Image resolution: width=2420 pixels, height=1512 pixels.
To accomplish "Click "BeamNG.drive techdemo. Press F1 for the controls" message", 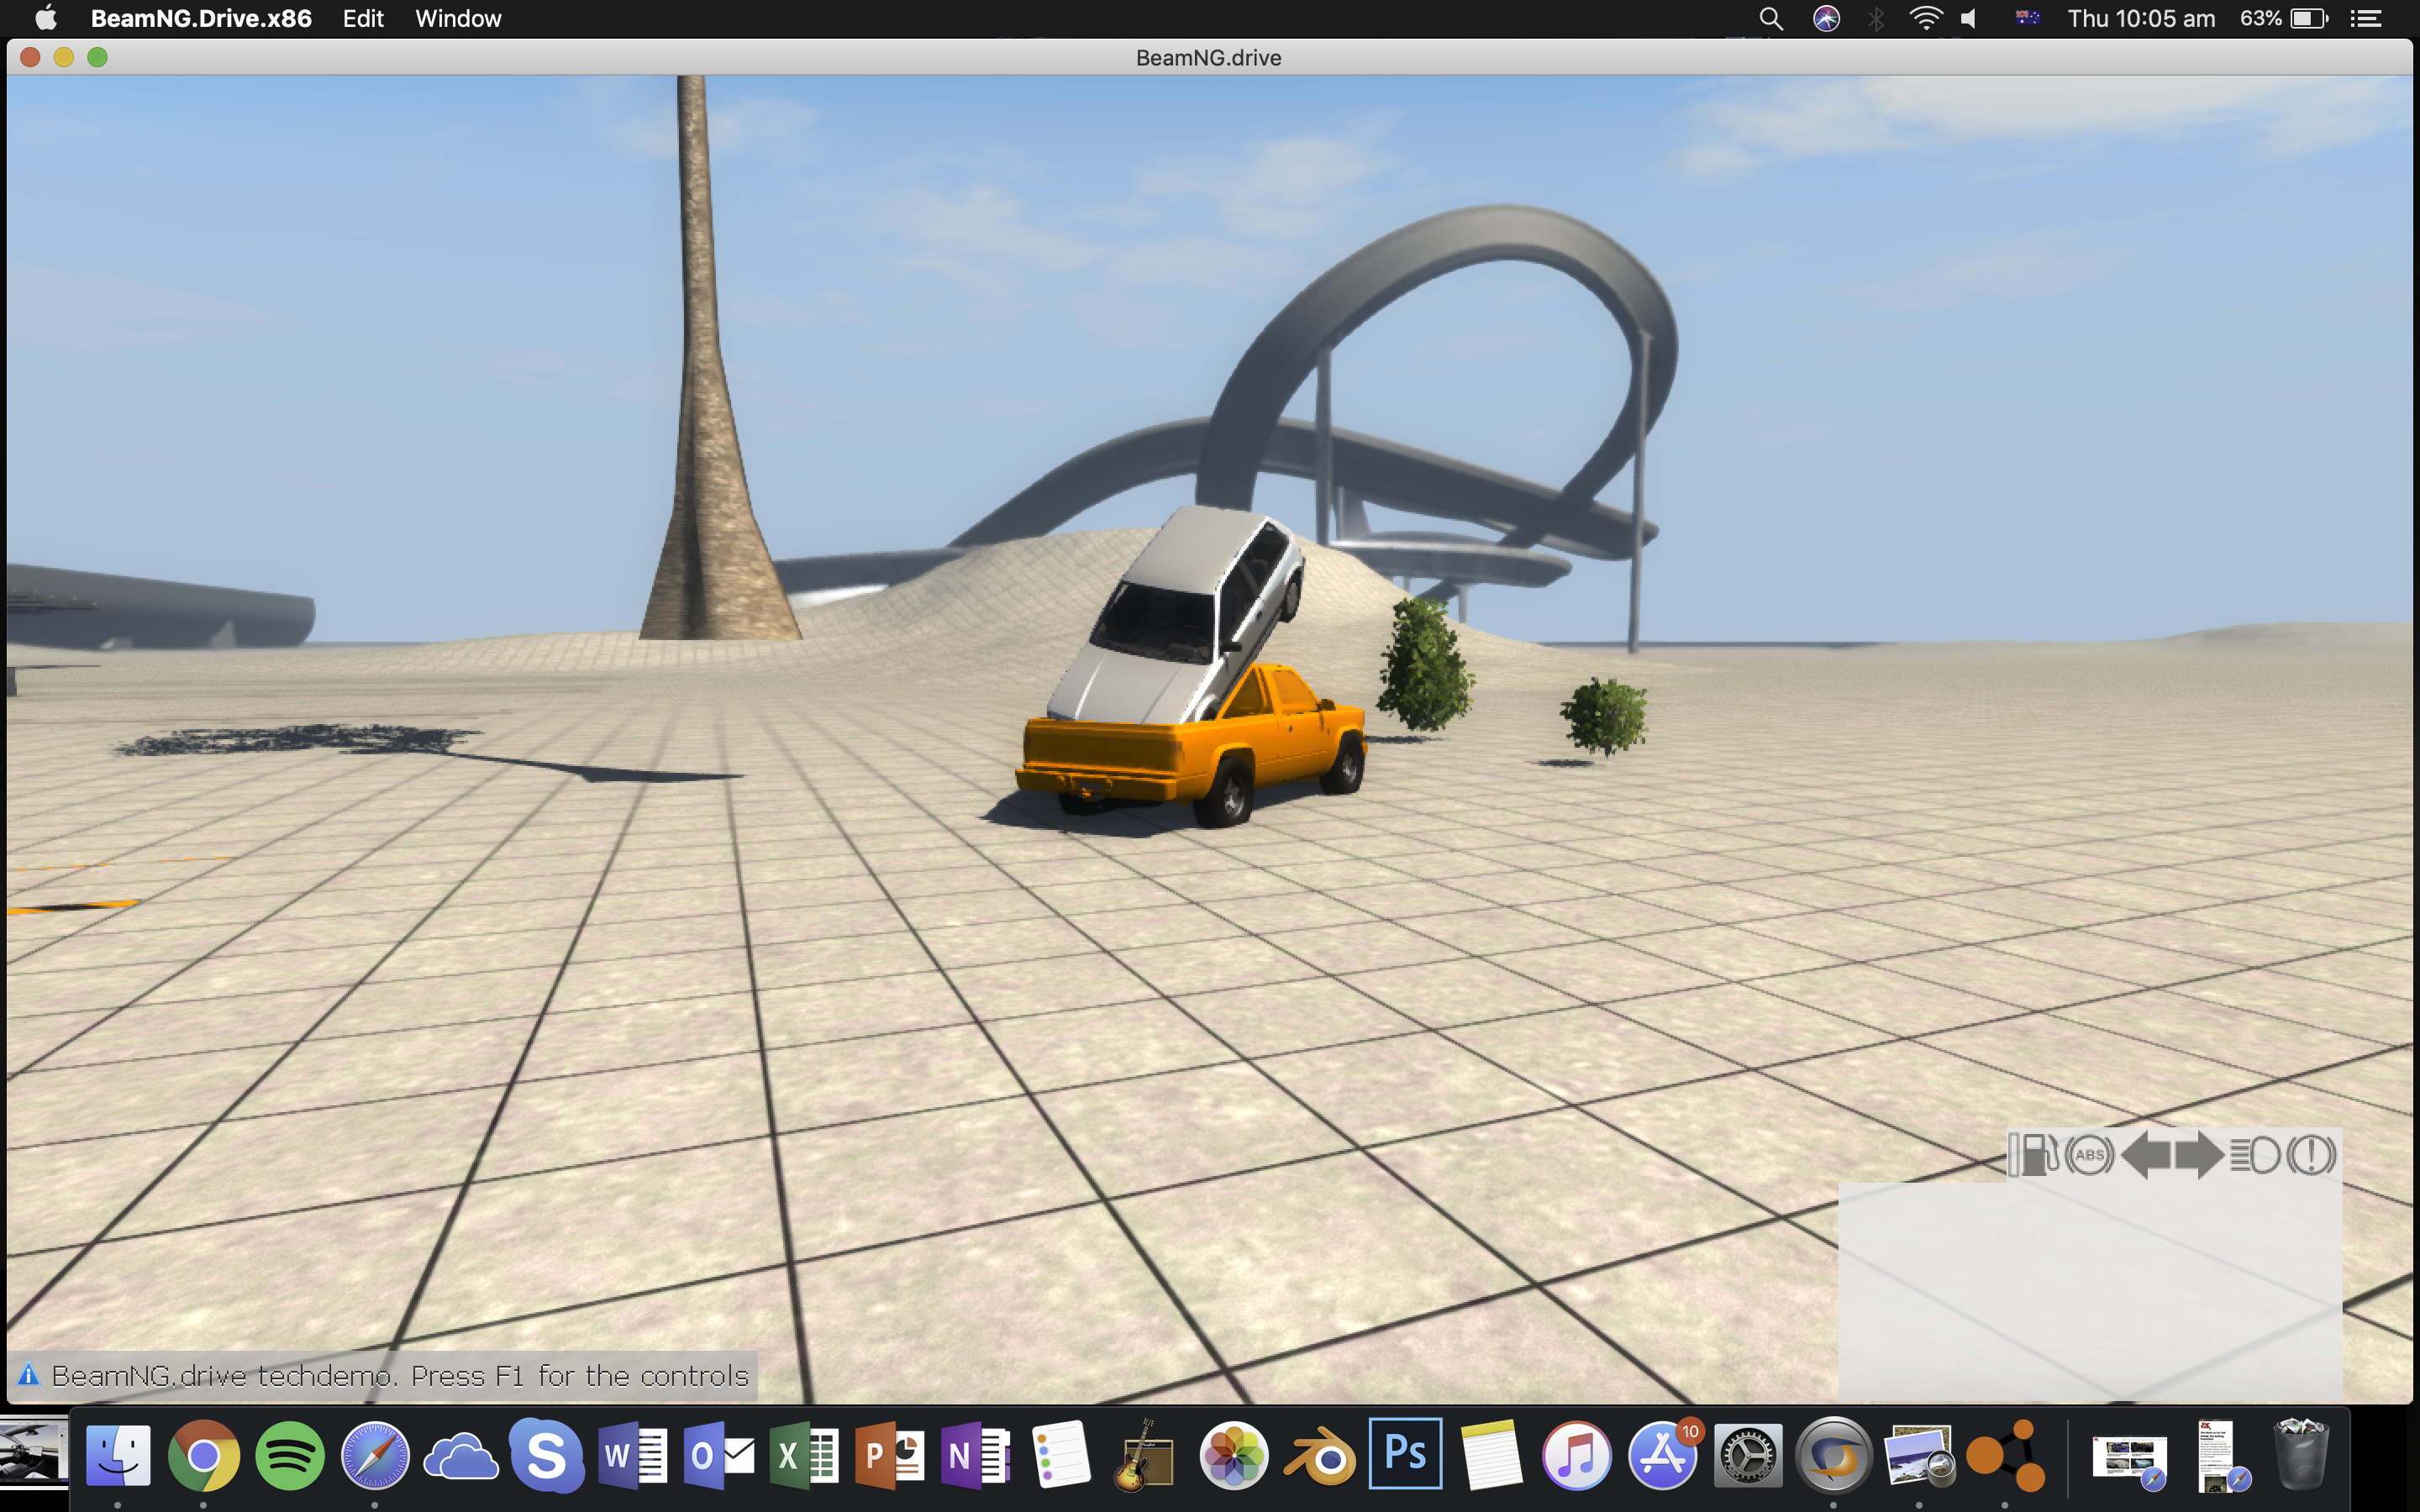I will tap(400, 1376).
